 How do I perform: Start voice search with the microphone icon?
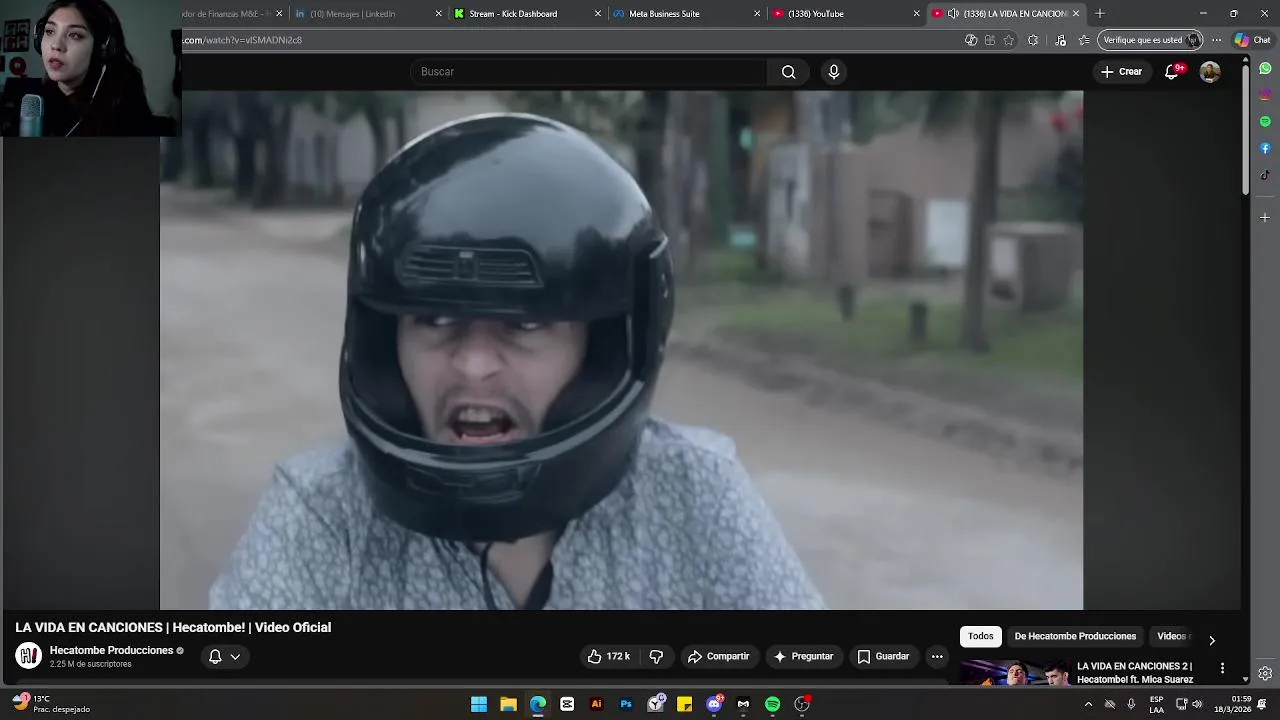pos(834,72)
